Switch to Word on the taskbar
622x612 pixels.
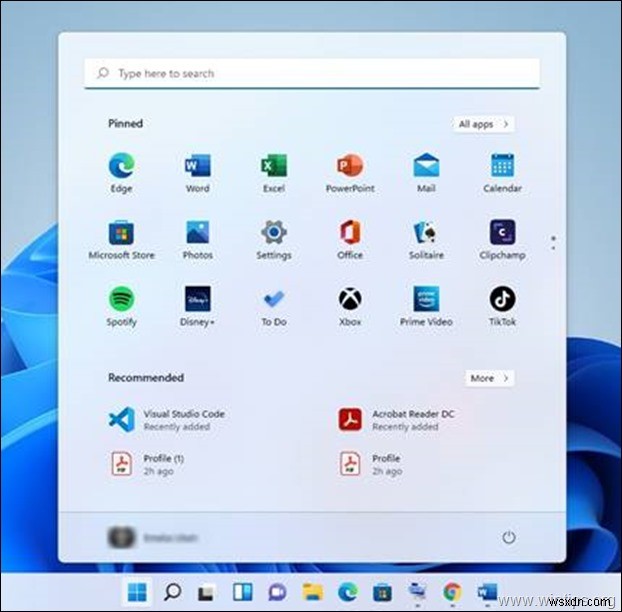point(487,592)
